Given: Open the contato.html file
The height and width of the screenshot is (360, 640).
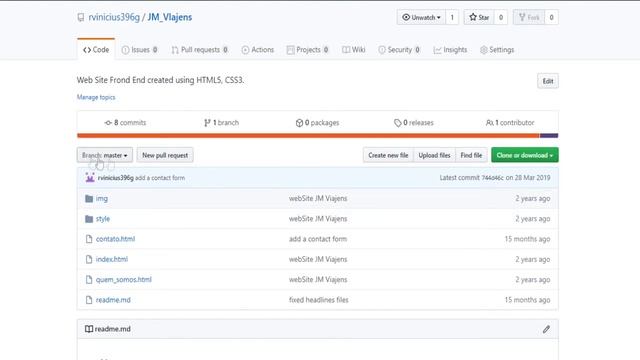Looking at the screenshot, I should [x=115, y=239].
